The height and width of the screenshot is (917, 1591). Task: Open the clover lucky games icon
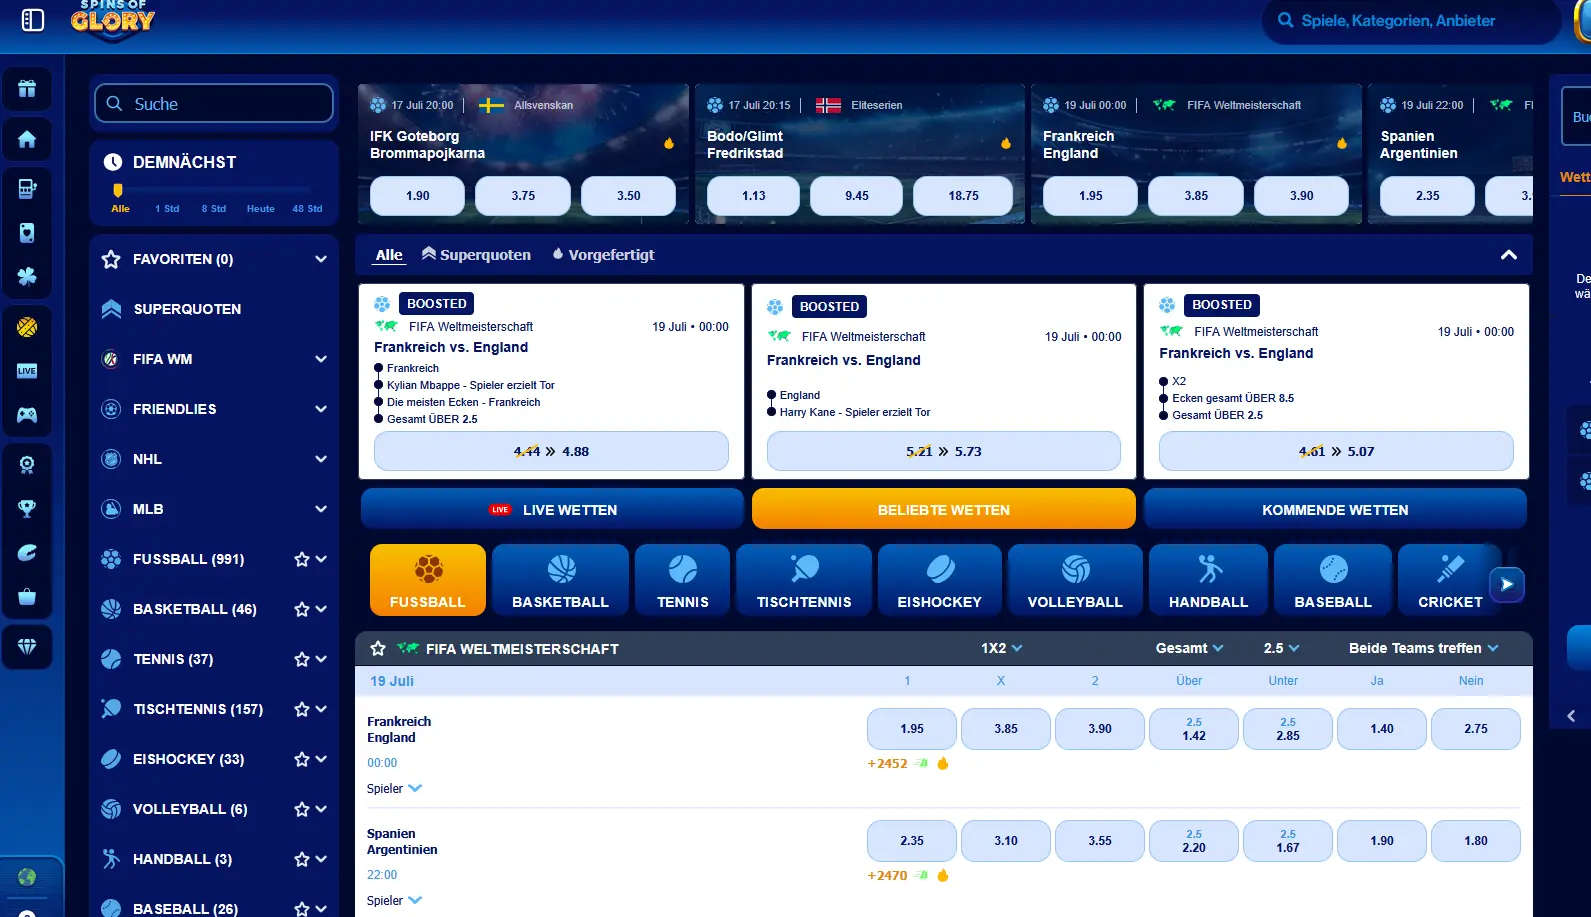tap(27, 276)
